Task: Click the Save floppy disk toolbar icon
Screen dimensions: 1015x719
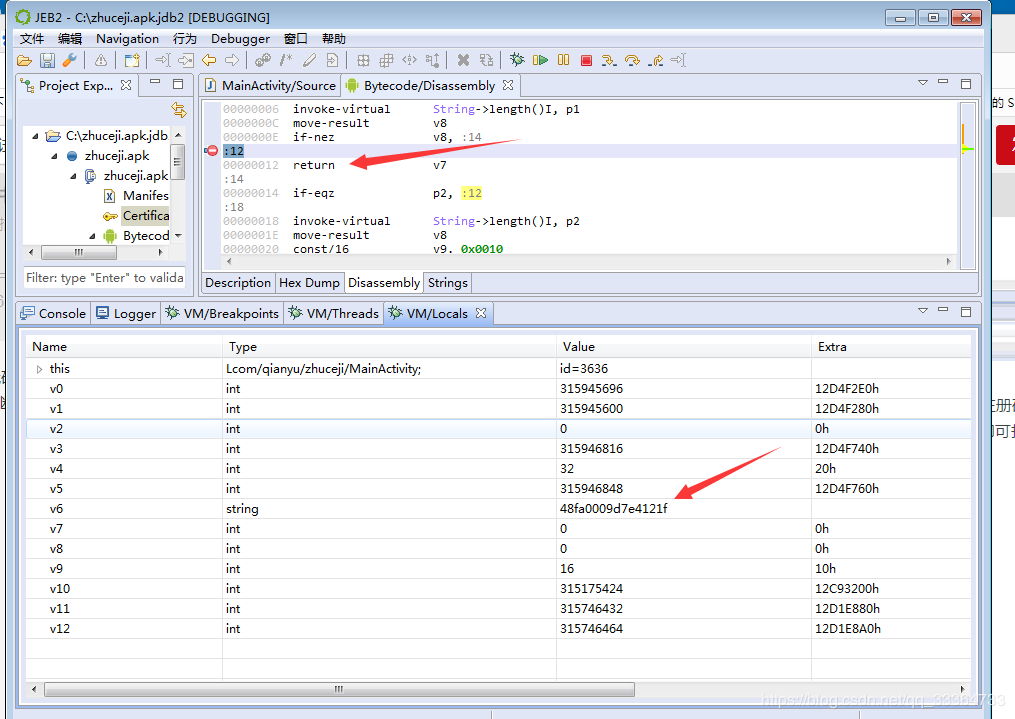Action: point(47,61)
